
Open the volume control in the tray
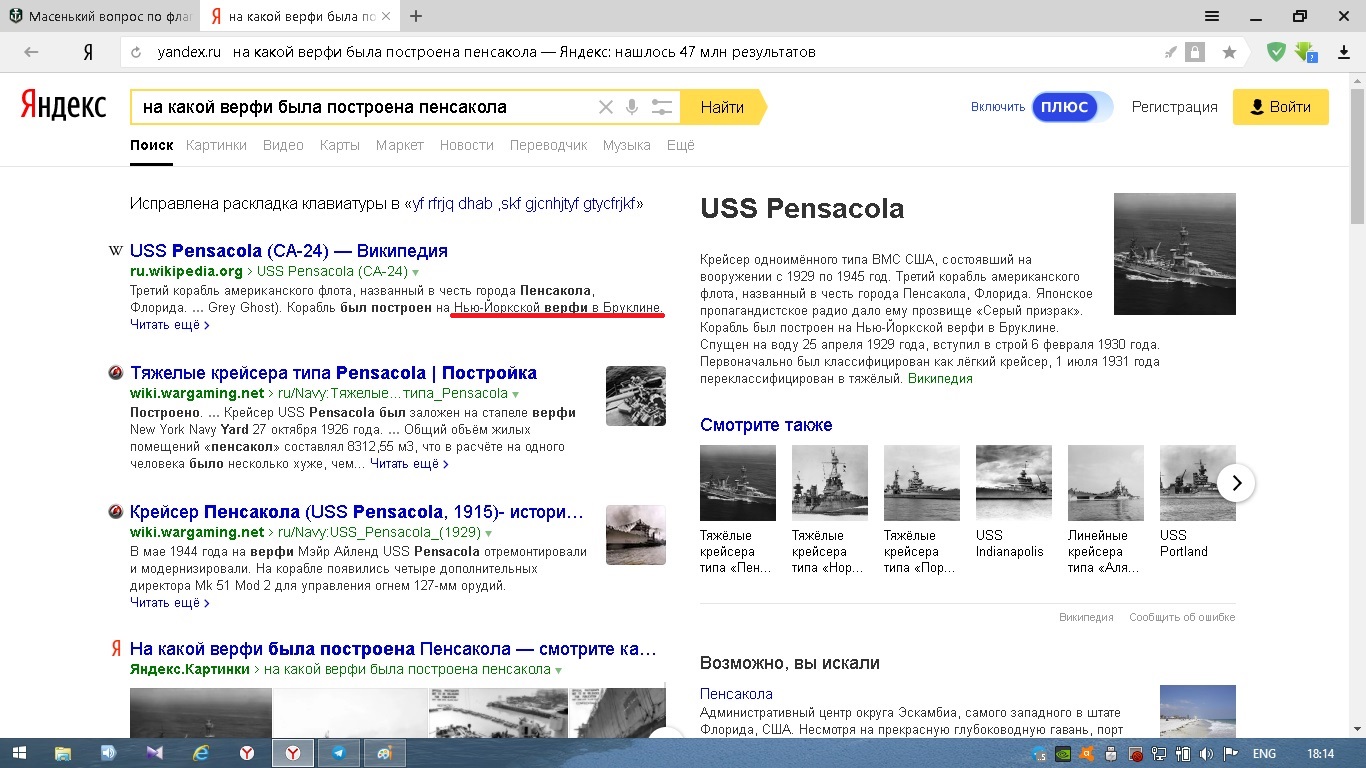[x=1206, y=753]
